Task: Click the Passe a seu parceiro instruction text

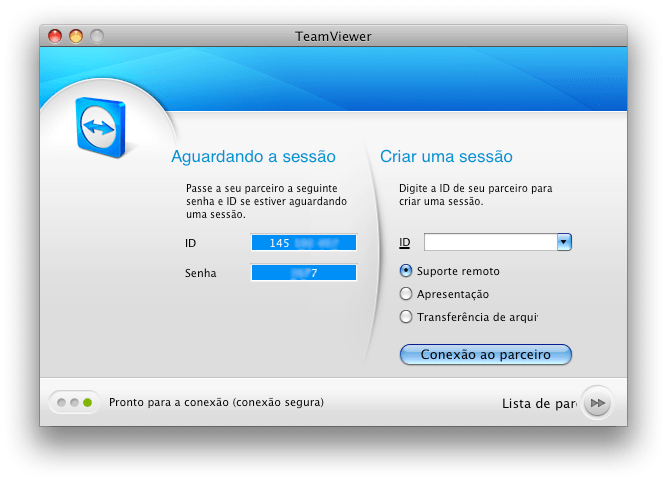Action: pyautogui.click(x=266, y=201)
